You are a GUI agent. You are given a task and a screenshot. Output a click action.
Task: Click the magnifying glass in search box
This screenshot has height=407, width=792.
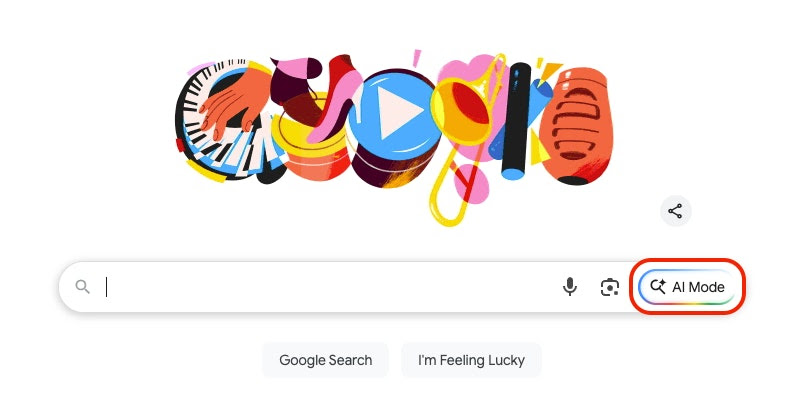pyautogui.click(x=82, y=287)
